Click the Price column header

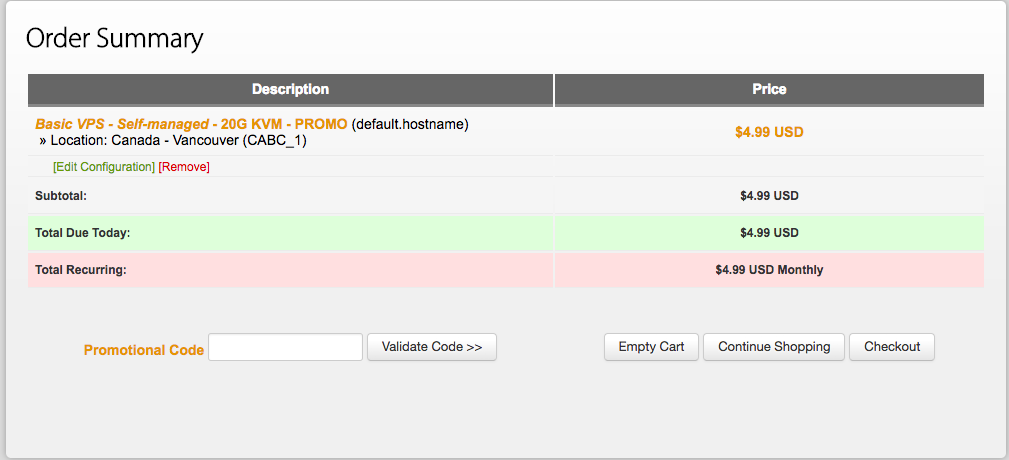769,90
